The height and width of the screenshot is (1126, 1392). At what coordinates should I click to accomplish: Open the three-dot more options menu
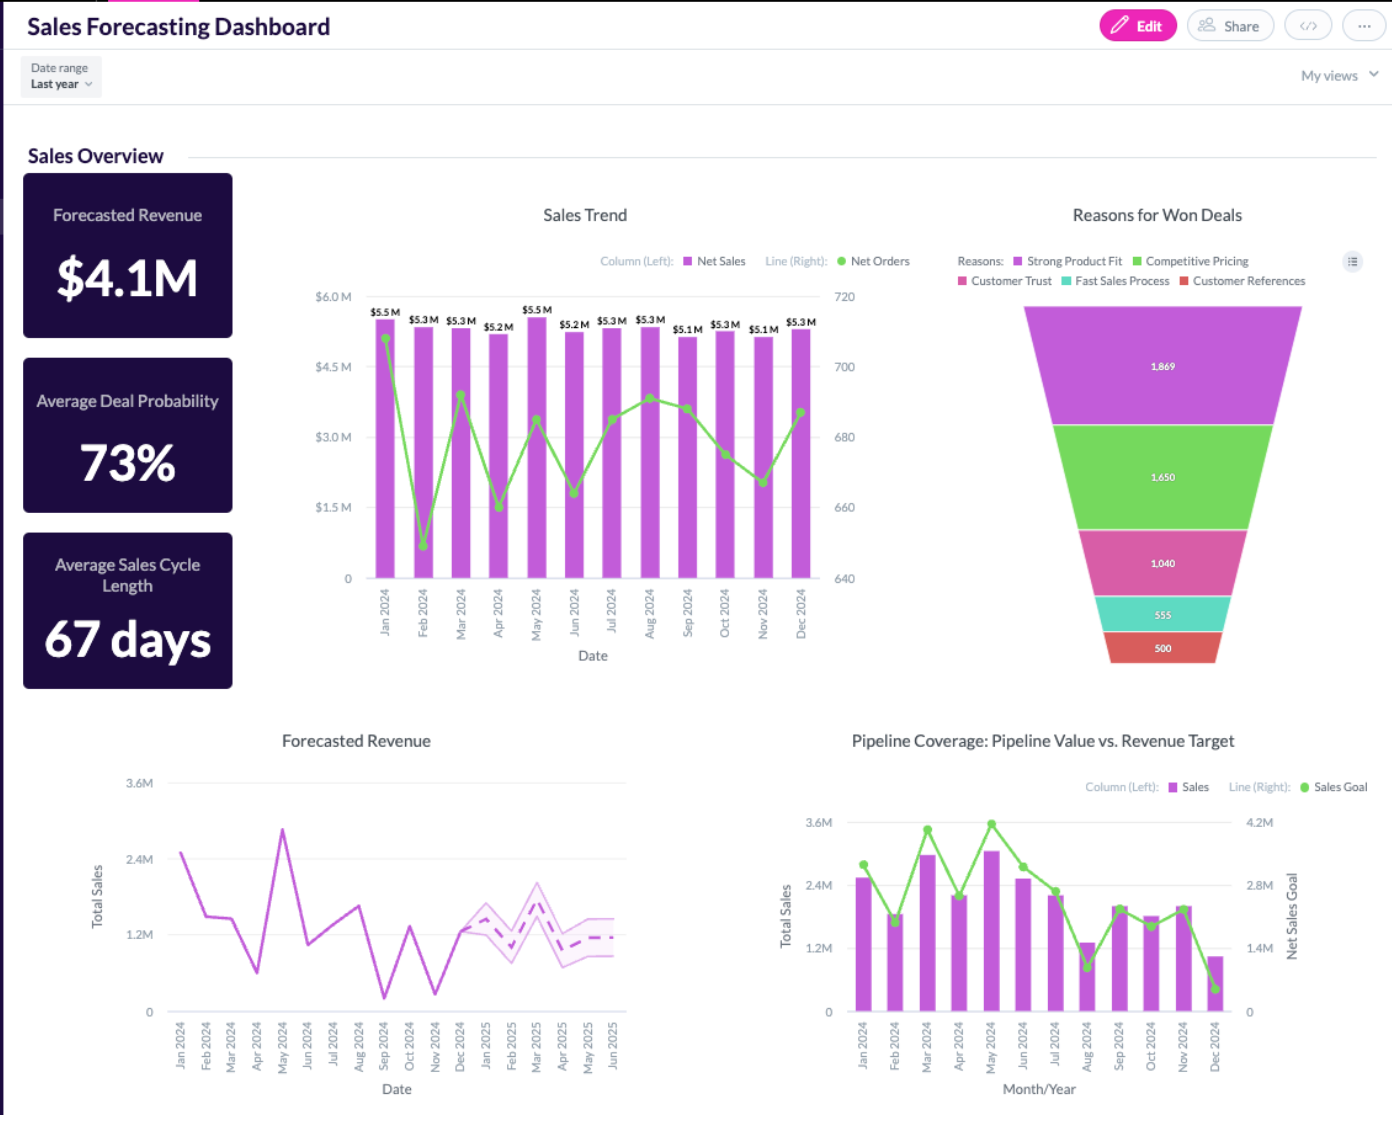click(1364, 26)
